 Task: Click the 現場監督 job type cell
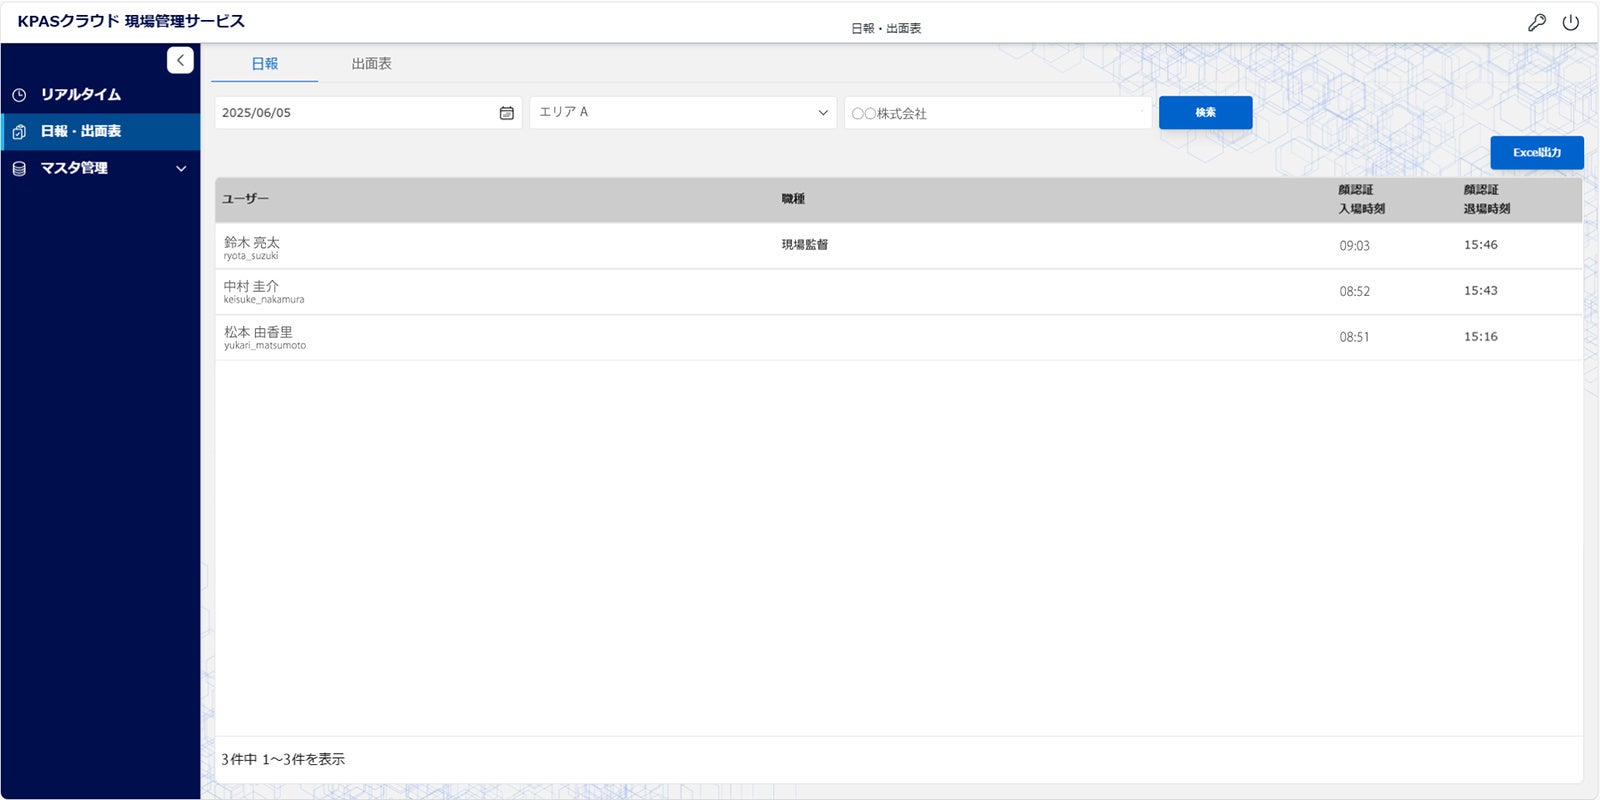[805, 245]
